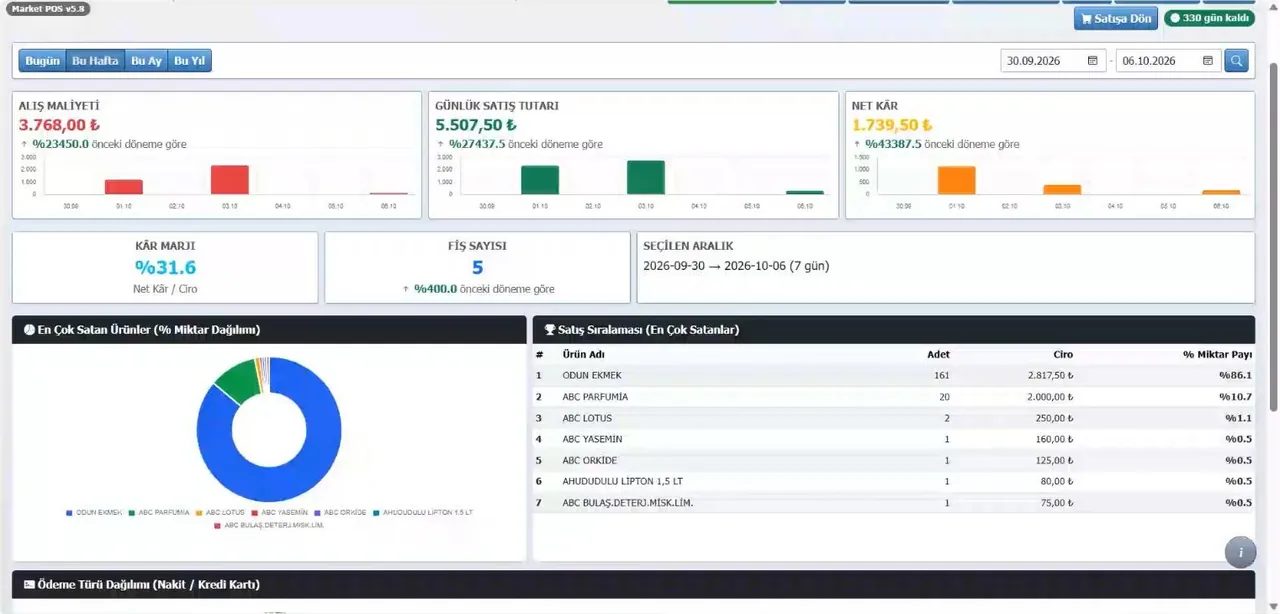
Task: Open the round info button
Action: pos(1241,552)
